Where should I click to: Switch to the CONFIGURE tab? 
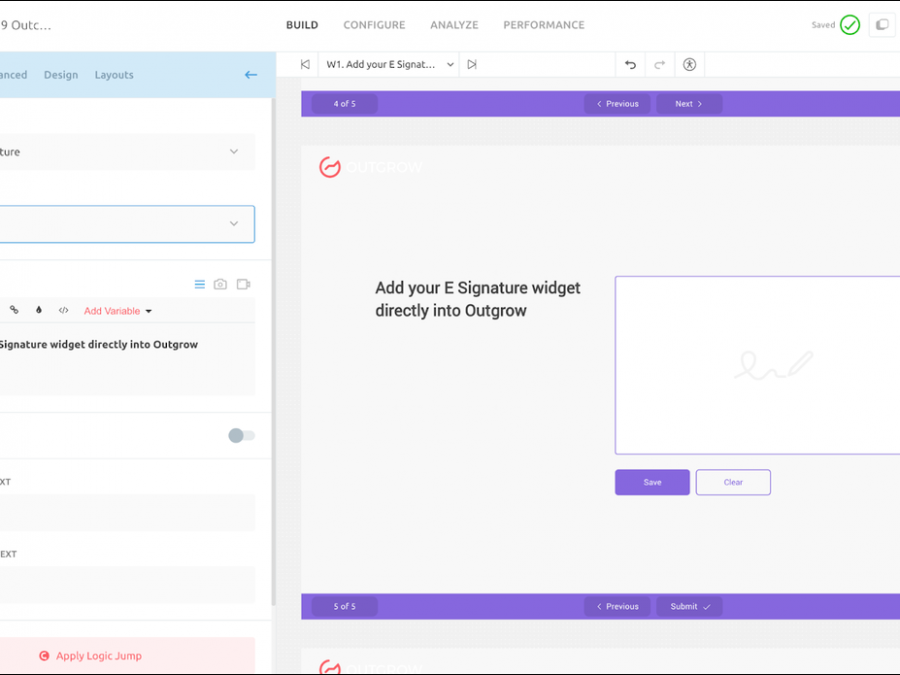[x=374, y=25]
